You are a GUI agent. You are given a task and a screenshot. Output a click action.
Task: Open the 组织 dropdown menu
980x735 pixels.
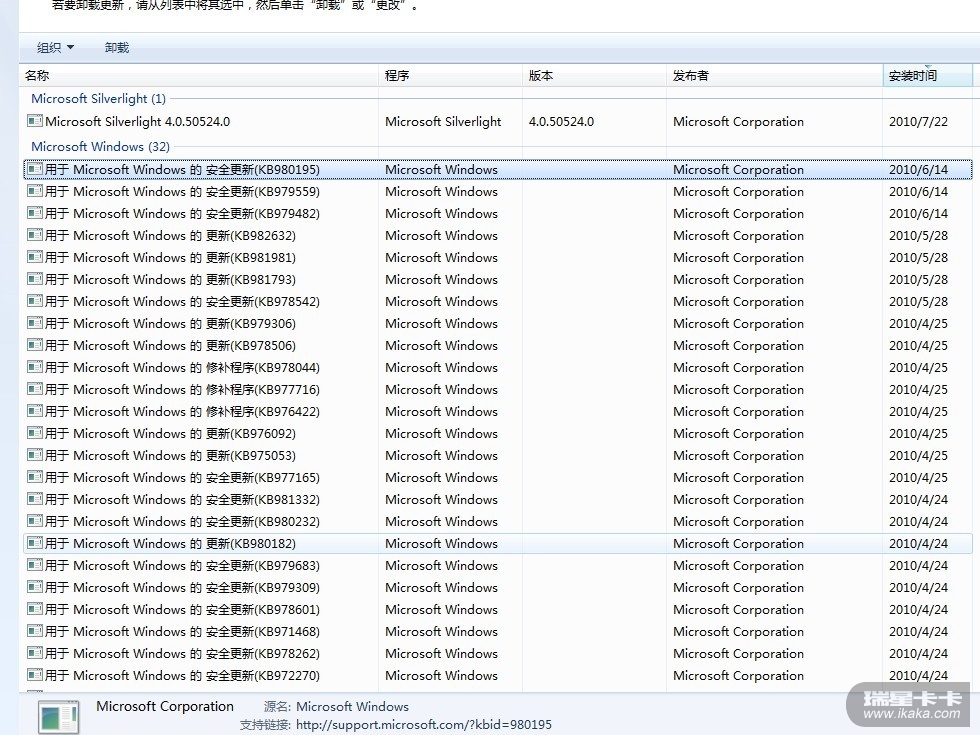pos(55,48)
